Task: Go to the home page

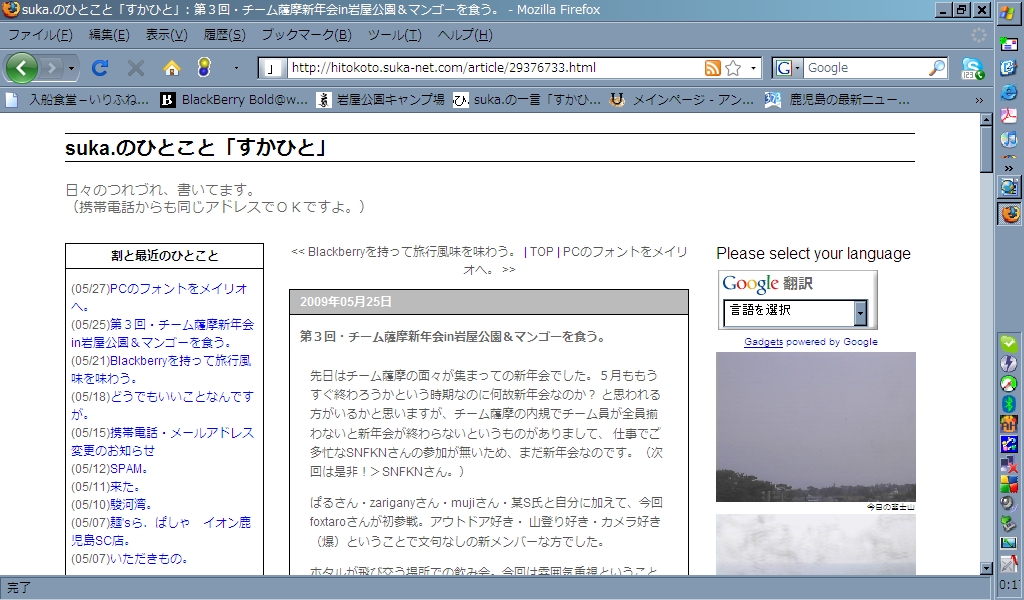Action: (172, 68)
